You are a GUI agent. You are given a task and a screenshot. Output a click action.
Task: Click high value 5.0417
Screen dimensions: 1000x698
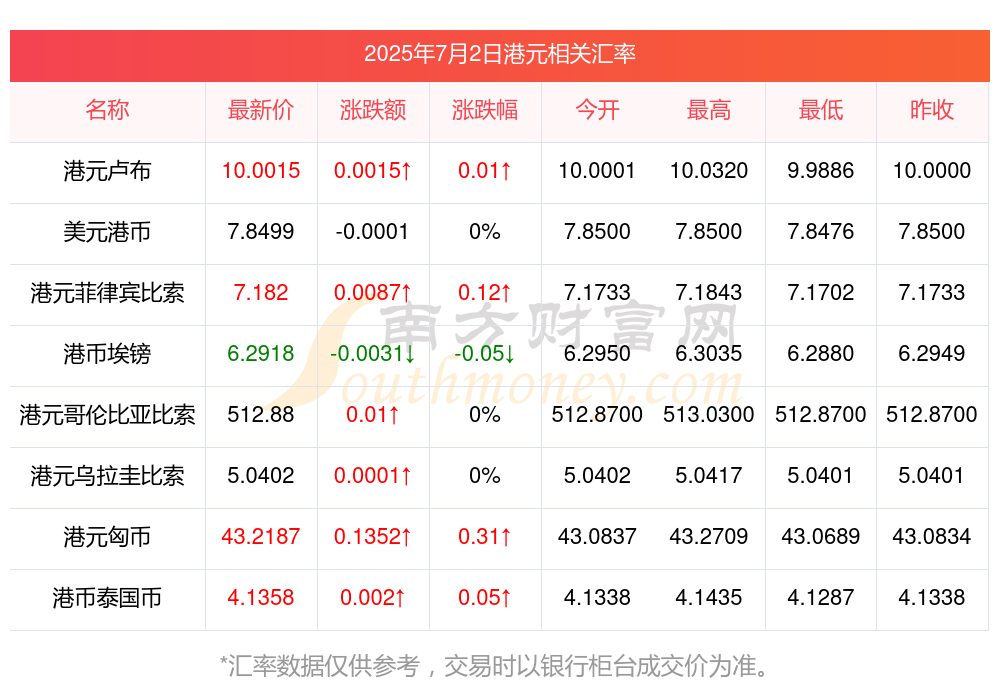(x=709, y=476)
